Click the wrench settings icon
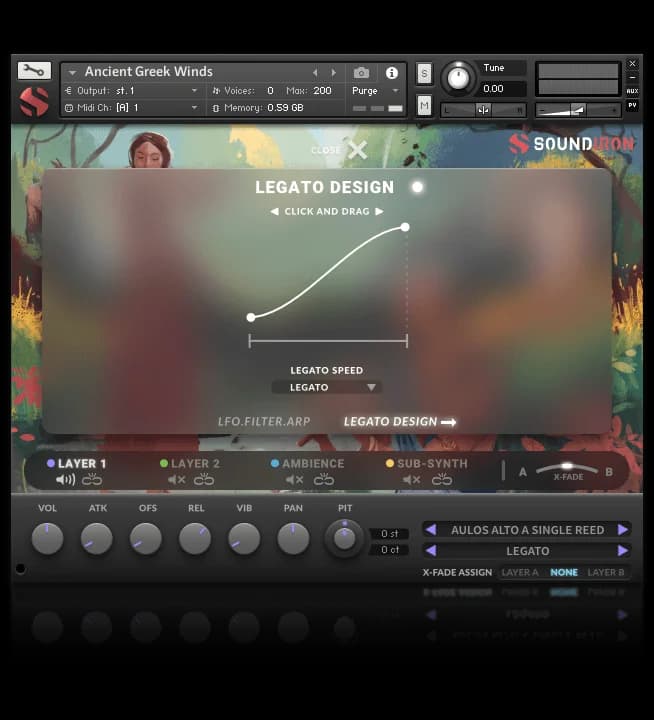Screen dimensions: 654x720 click(33, 70)
